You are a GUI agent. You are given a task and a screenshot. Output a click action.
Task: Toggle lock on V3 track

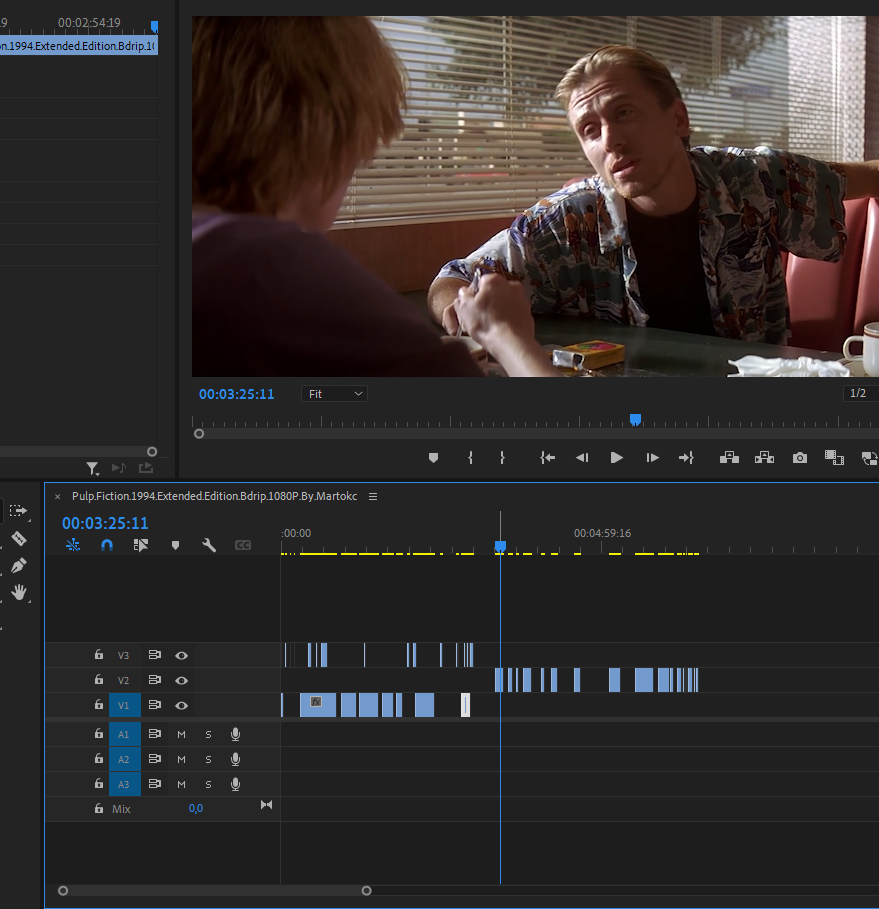tap(99, 655)
